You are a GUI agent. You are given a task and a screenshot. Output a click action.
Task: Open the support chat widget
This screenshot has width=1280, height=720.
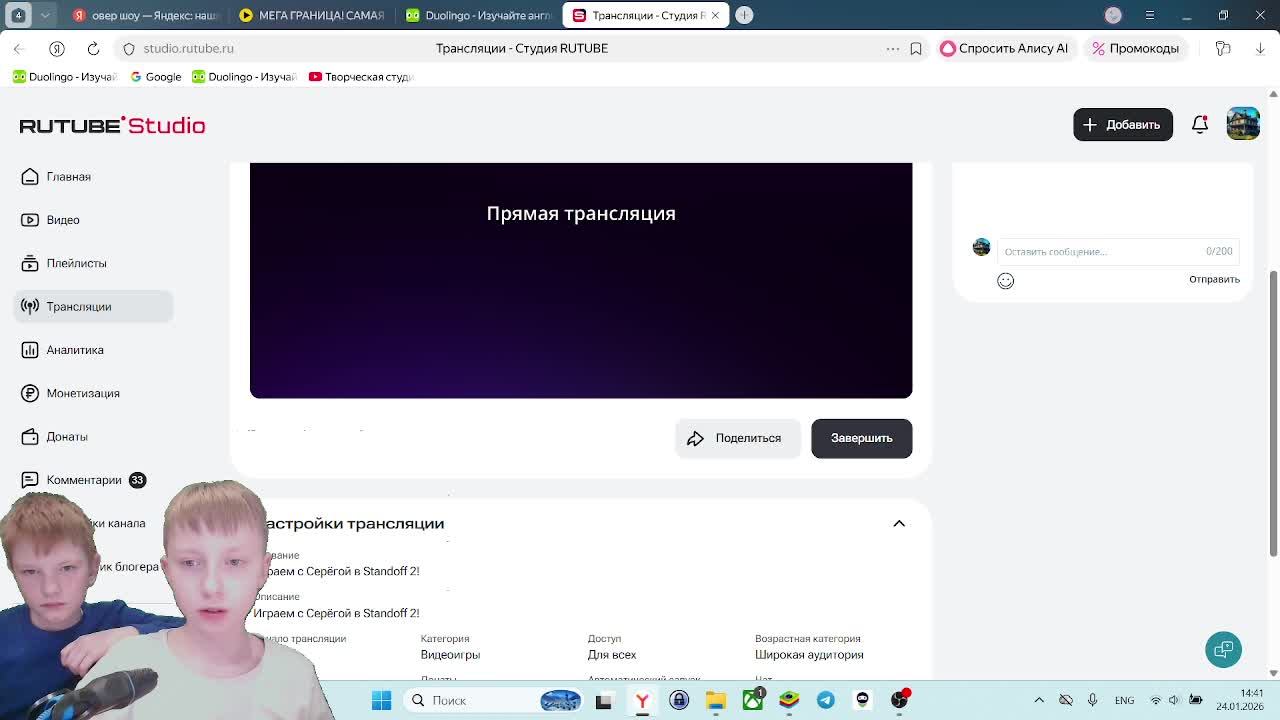pyautogui.click(x=1223, y=650)
